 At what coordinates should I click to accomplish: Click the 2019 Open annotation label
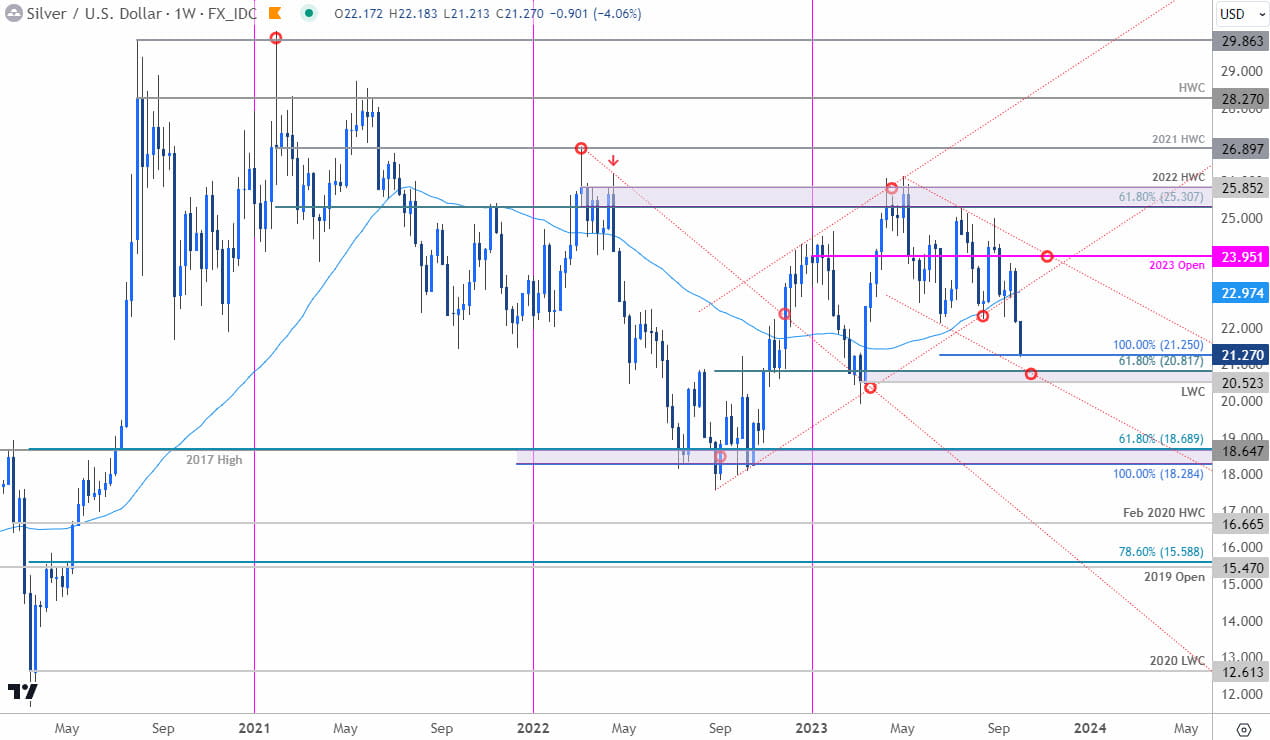1176,577
